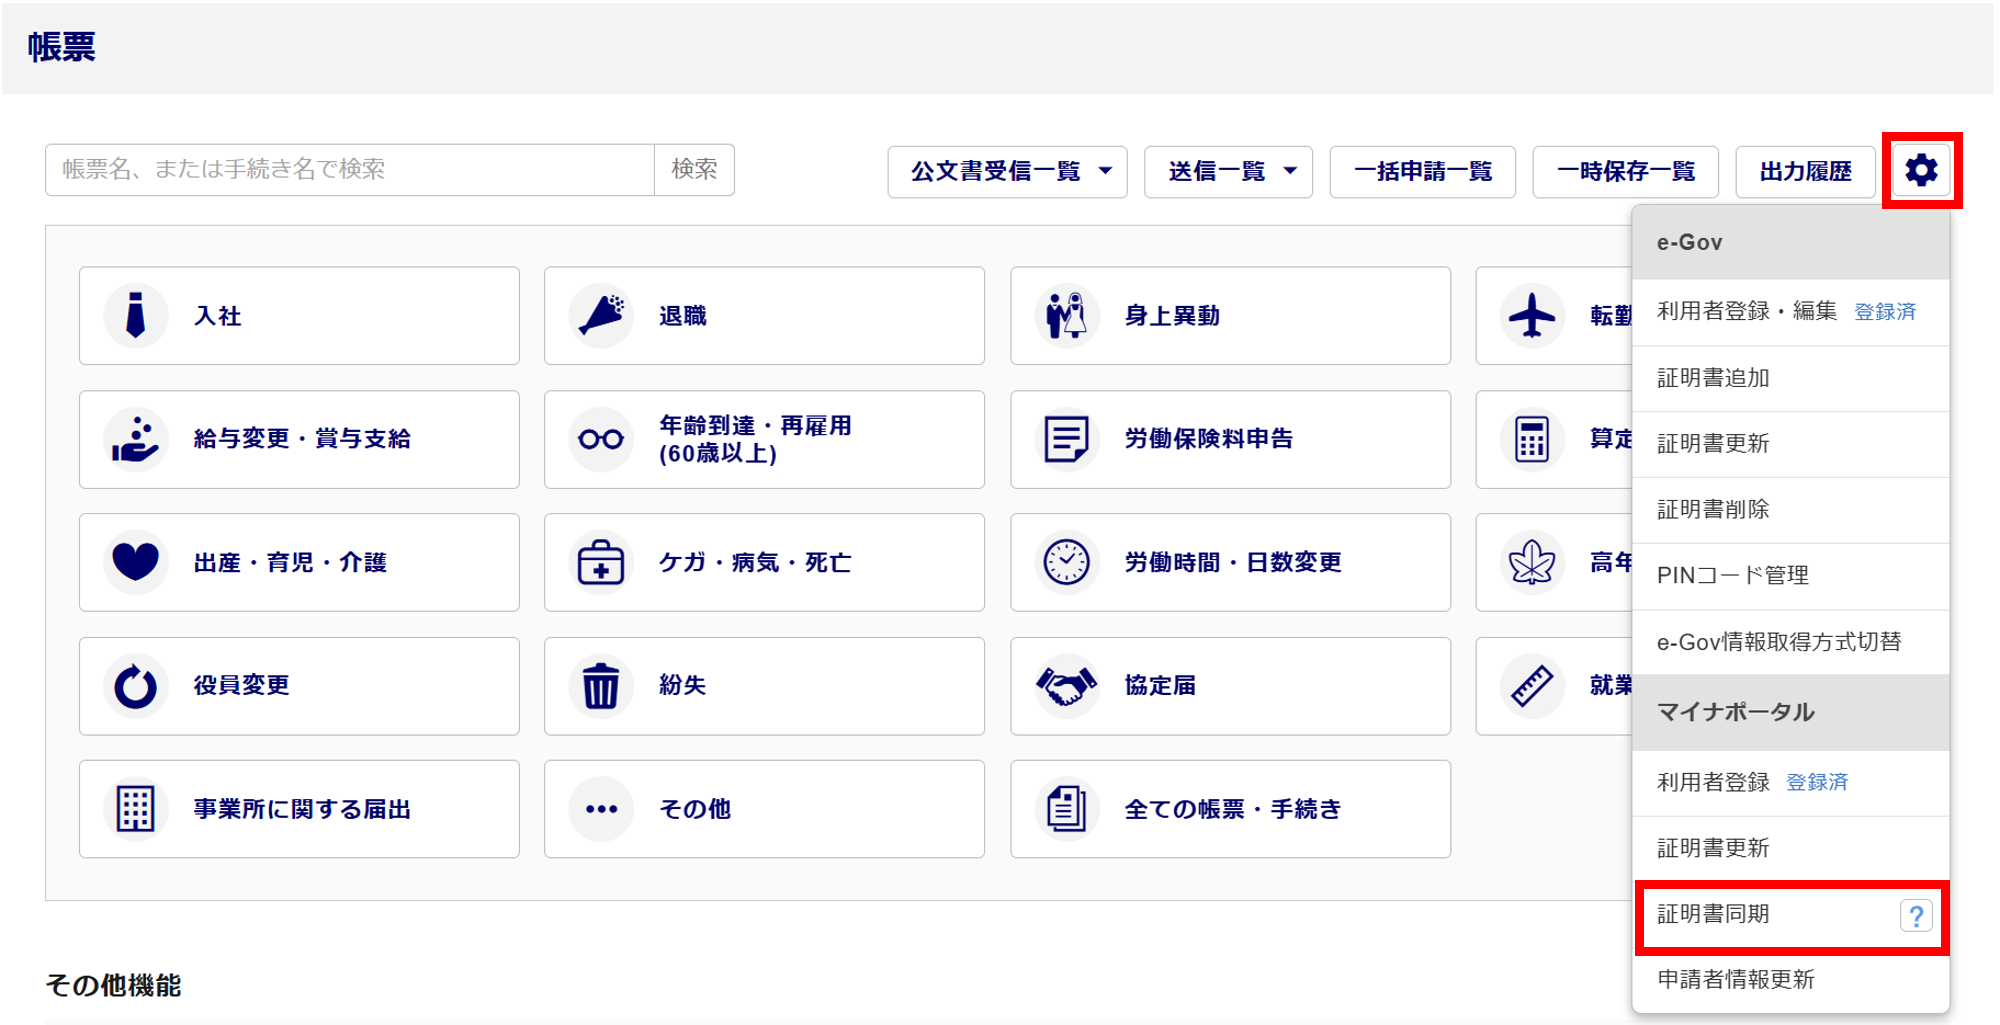
Task: Expand the 送信一覧 dropdown
Action: click(1228, 172)
